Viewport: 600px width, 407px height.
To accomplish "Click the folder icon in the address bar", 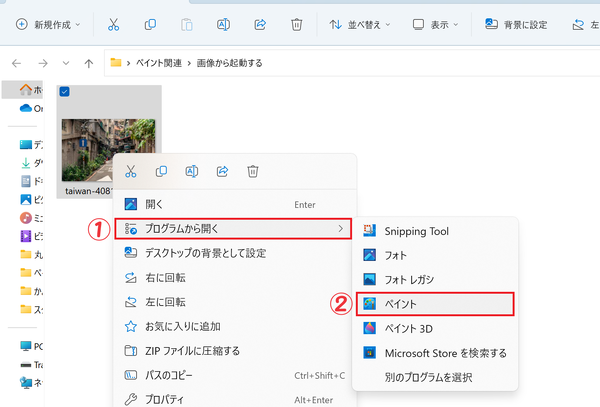I will (x=116, y=62).
